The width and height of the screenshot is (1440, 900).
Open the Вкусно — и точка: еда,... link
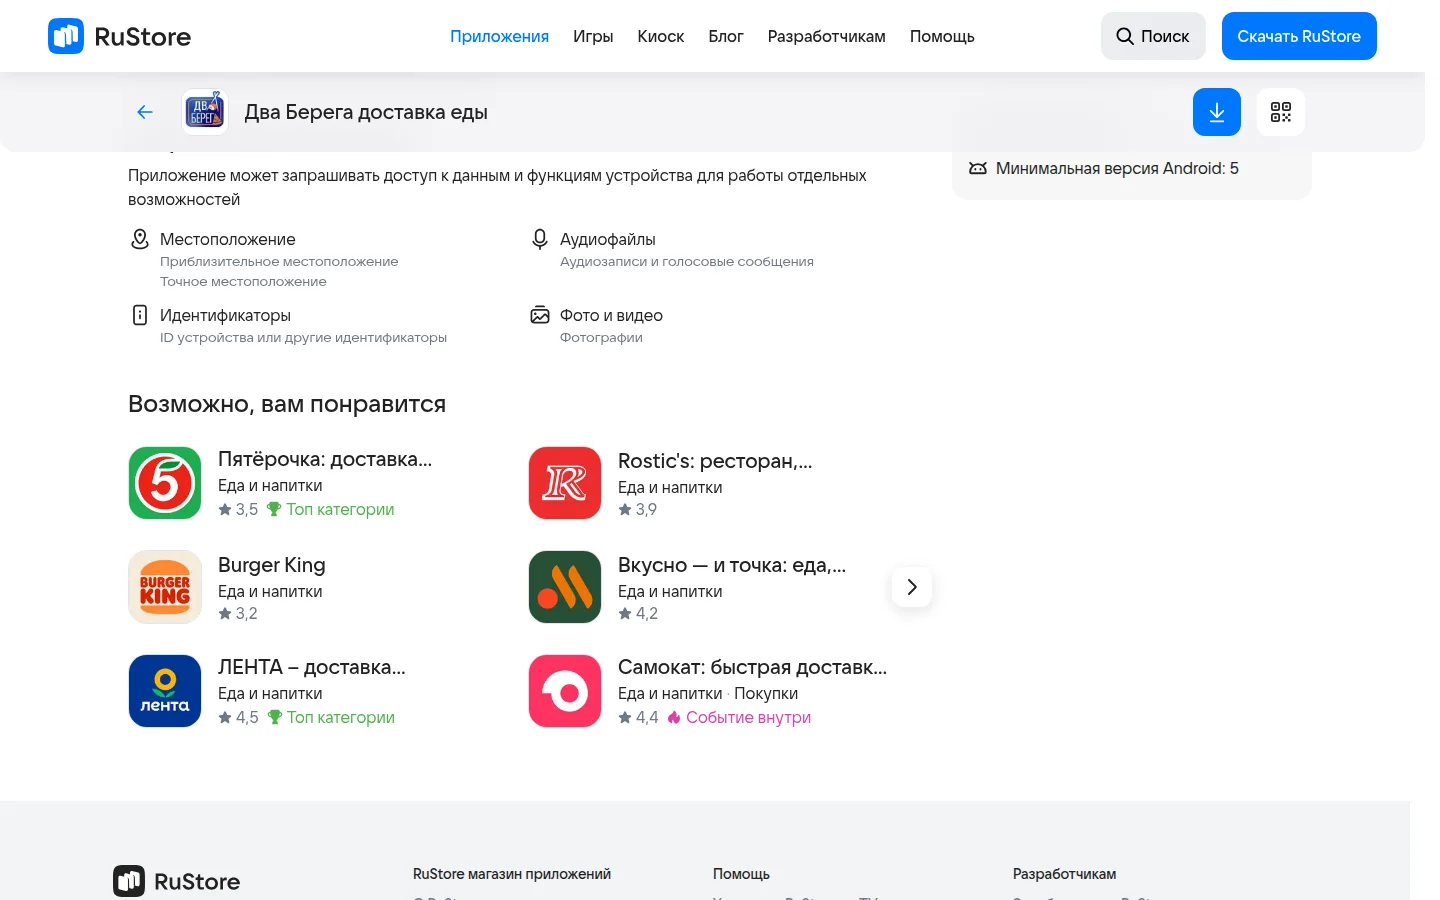(x=732, y=565)
